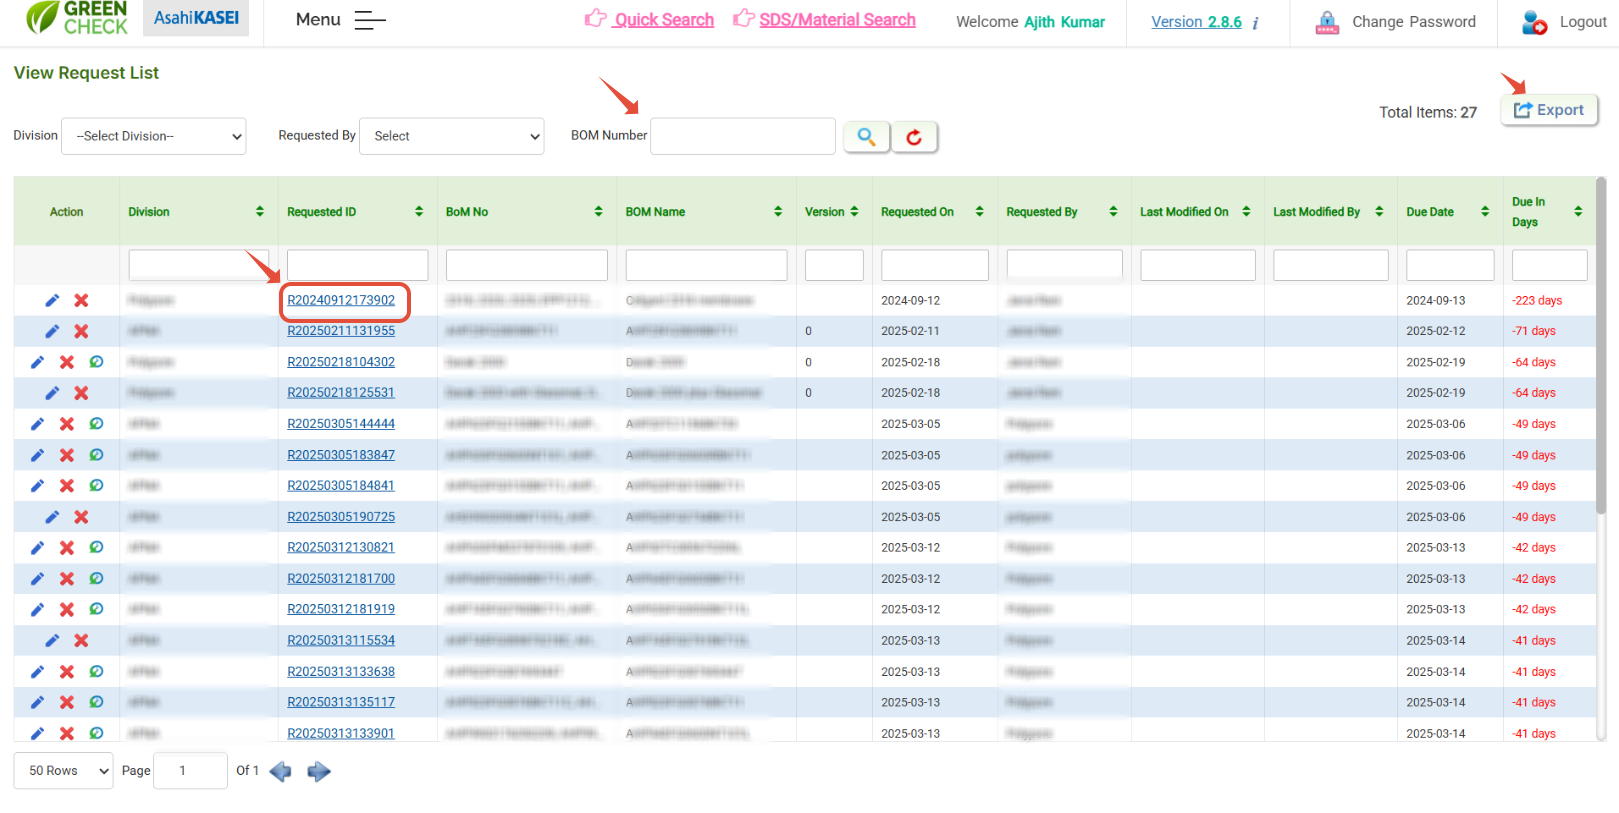
Task: Click the BOM Number input field
Action: tap(742, 136)
